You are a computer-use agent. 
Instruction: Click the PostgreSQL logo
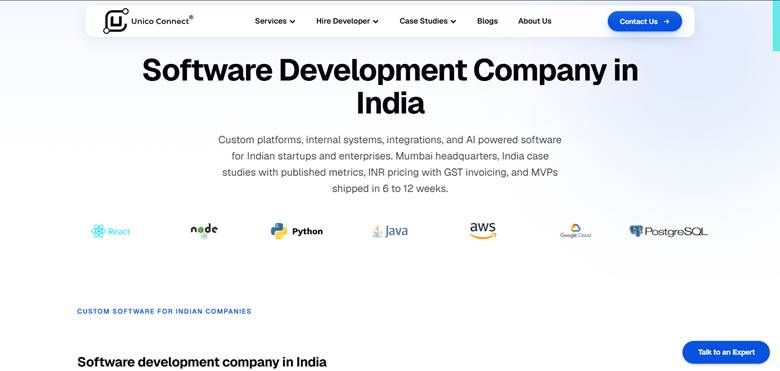pos(668,231)
